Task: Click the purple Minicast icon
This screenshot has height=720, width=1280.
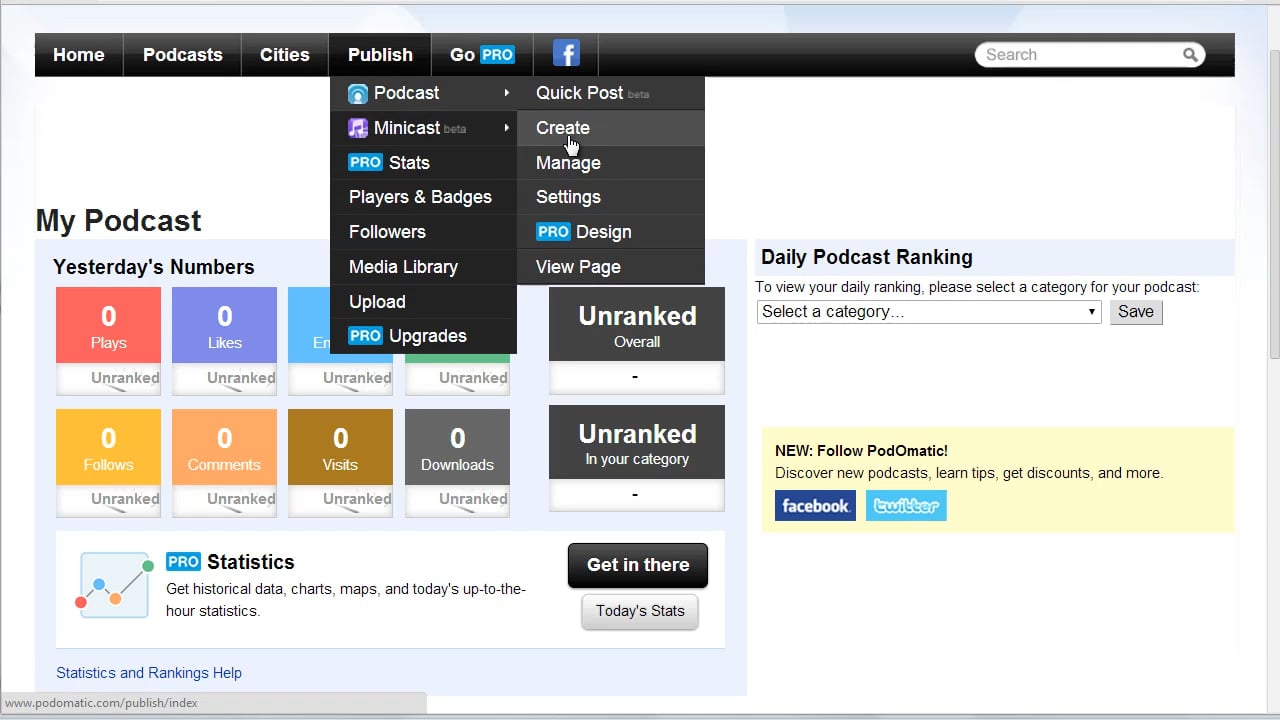Action: click(x=358, y=128)
